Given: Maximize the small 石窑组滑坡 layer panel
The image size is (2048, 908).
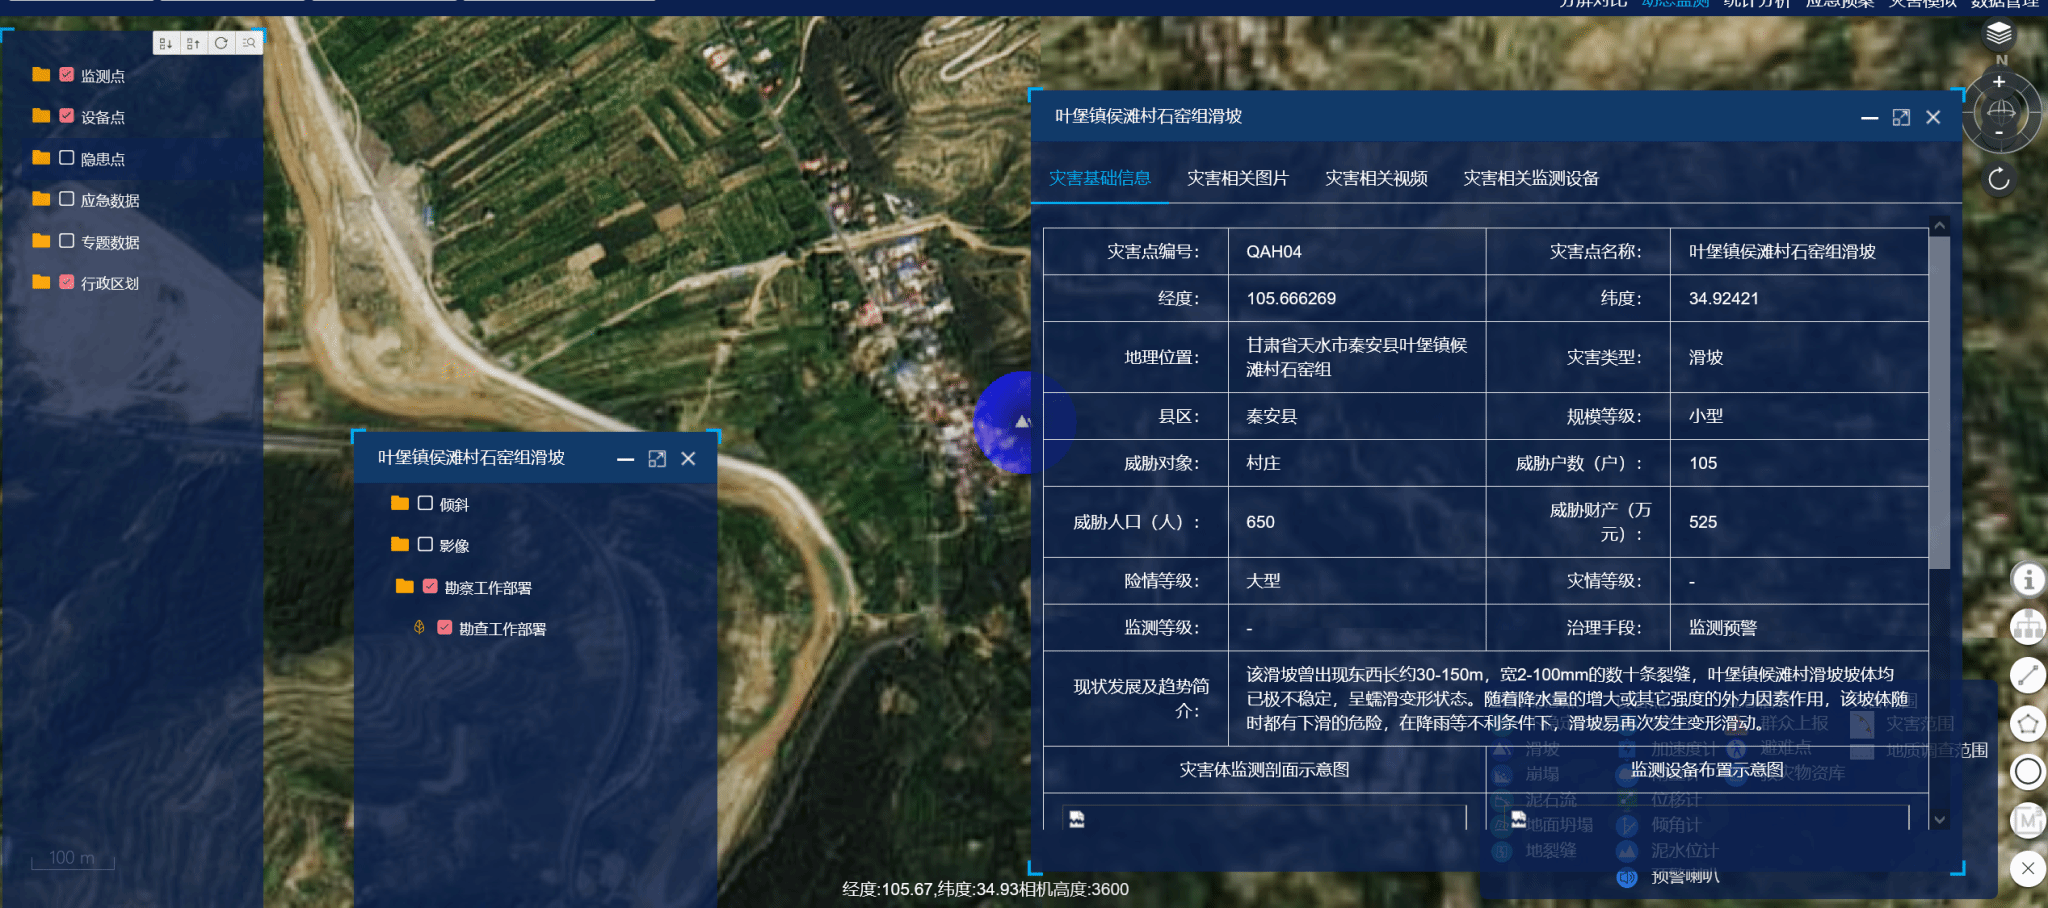Looking at the screenshot, I should click(x=657, y=459).
